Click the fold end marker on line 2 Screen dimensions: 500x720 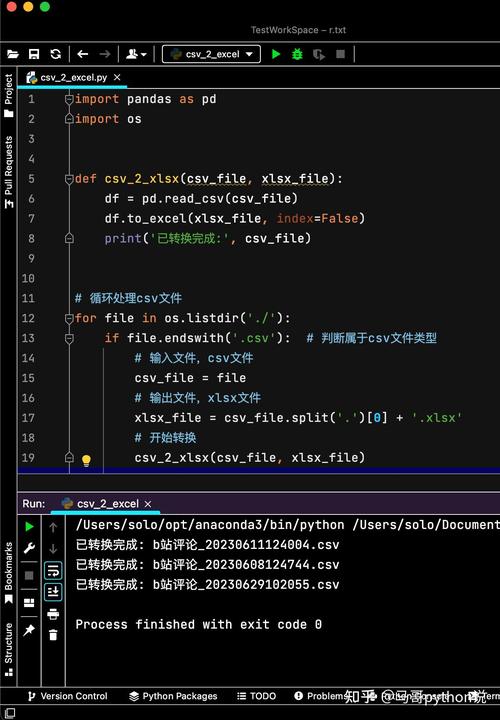[69, 119]
